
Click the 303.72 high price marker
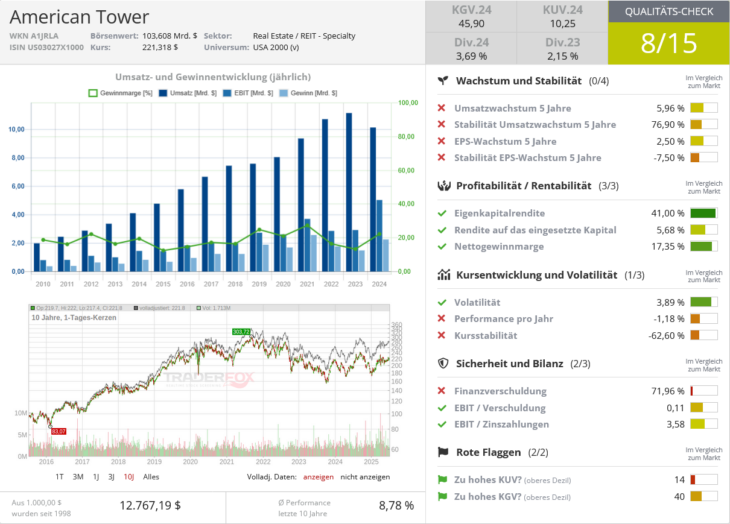tap(241, 332)
